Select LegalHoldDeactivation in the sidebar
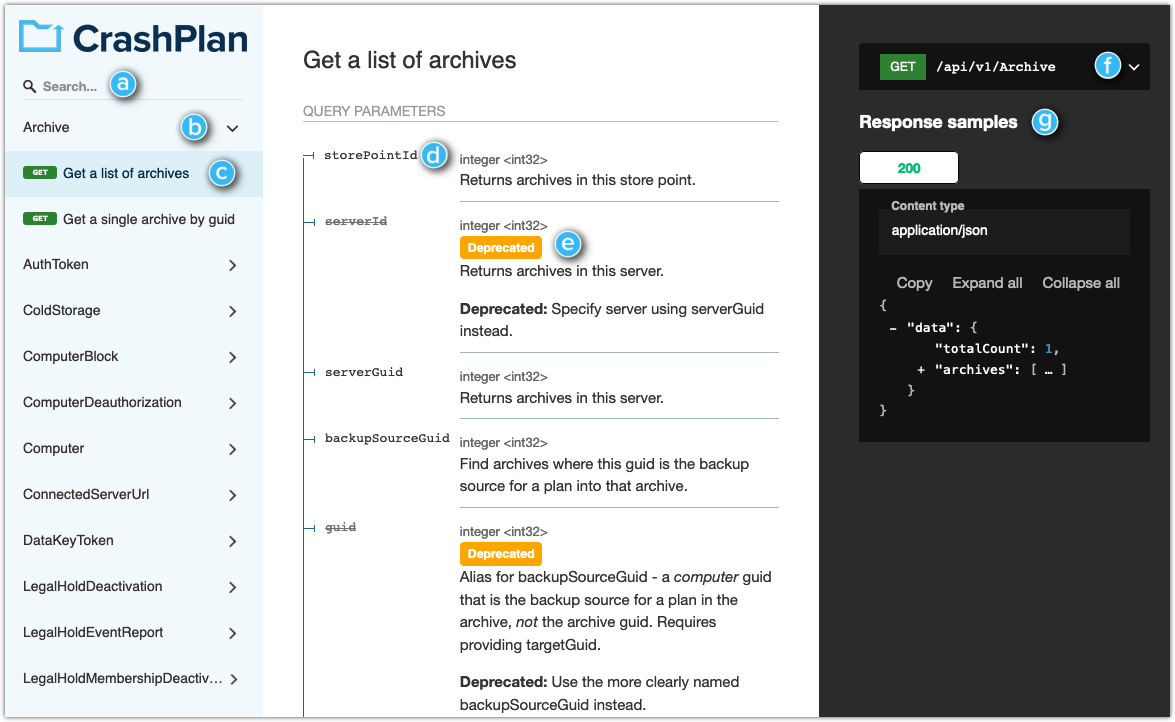Image resolution: width=1175 pixels, height=722 pixels. point(92,586)
